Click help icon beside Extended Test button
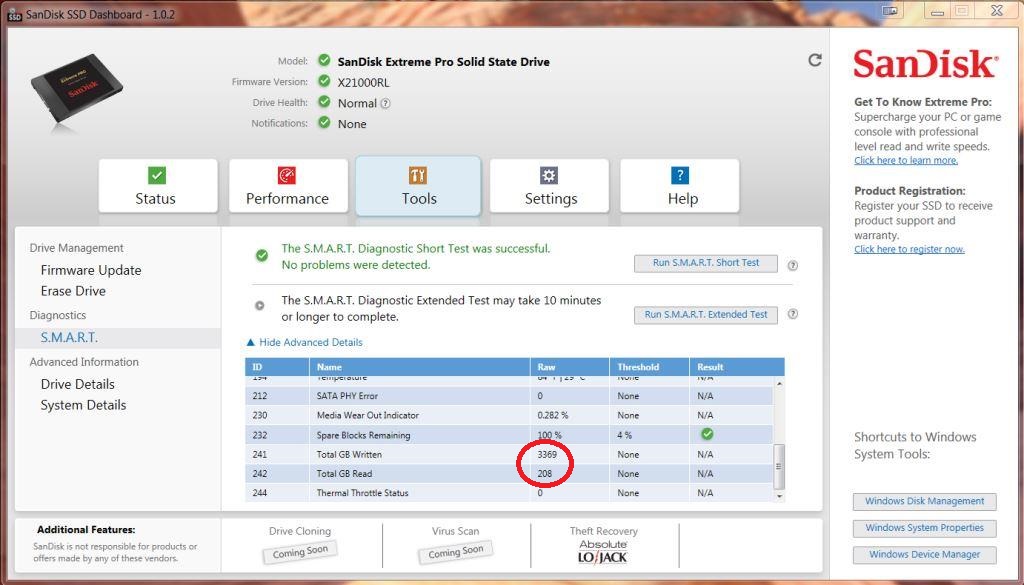Viewport: 1024px width, 585px height. point(792,314)
